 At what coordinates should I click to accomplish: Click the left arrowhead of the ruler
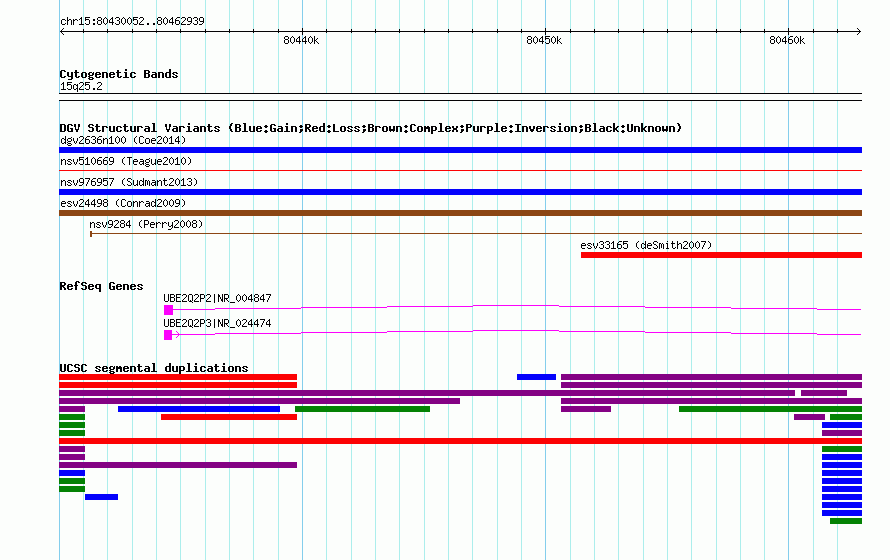pyautogui.click(x=62, y=31)
